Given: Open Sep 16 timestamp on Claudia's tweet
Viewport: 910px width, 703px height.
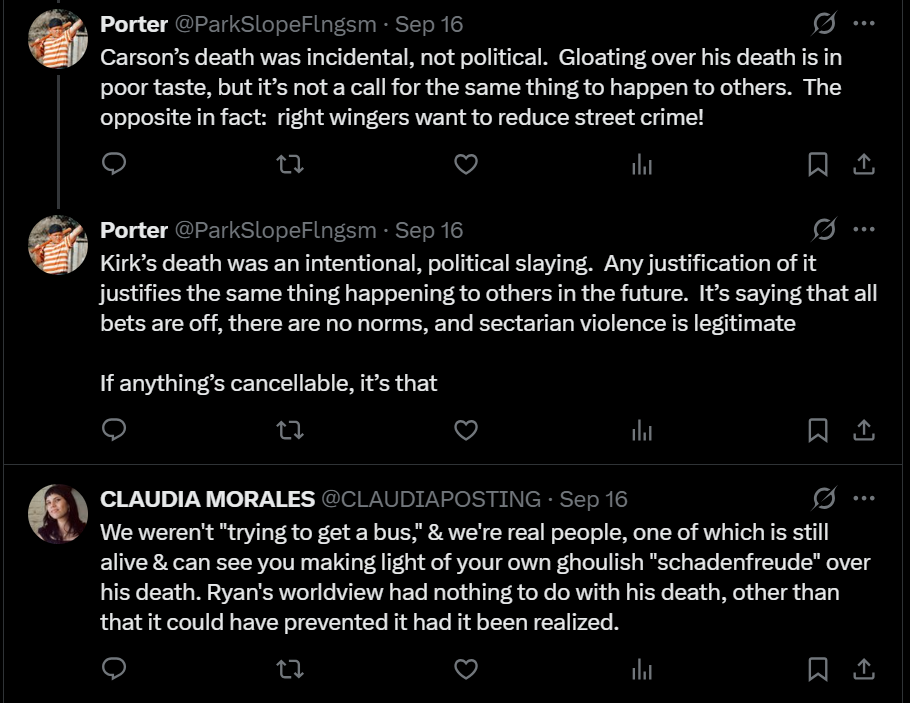Looking at the screenshot, I should click(593, 498).
